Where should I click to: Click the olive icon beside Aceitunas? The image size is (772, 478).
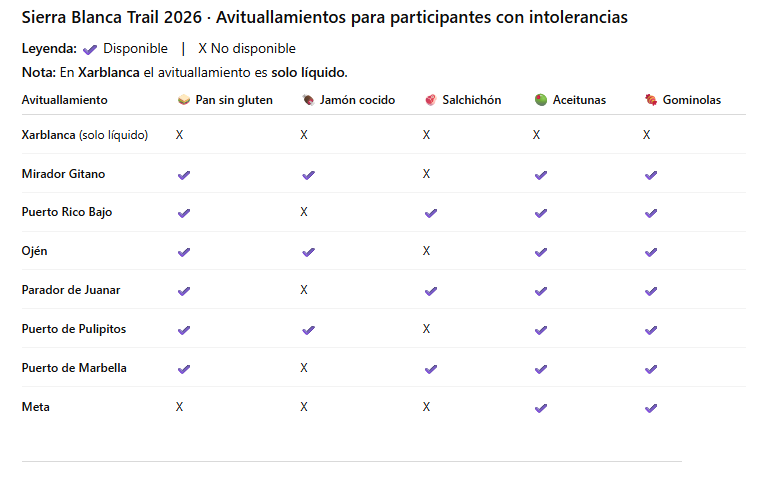tap(541, 100)
